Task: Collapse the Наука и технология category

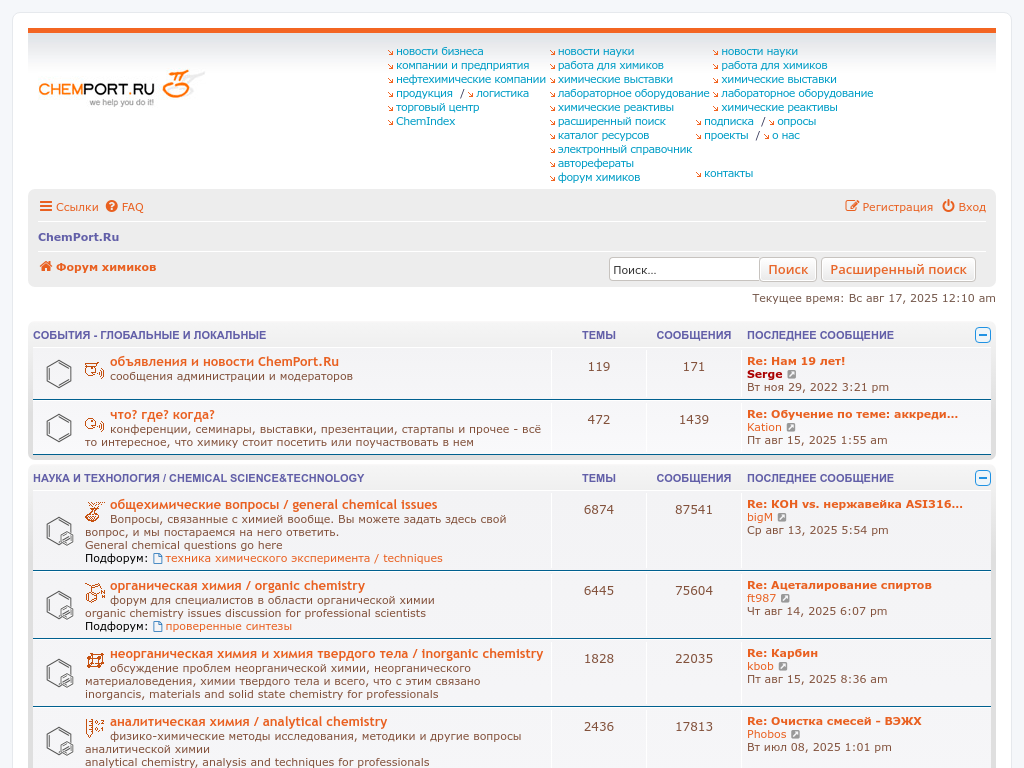Action: pos(983,478)
